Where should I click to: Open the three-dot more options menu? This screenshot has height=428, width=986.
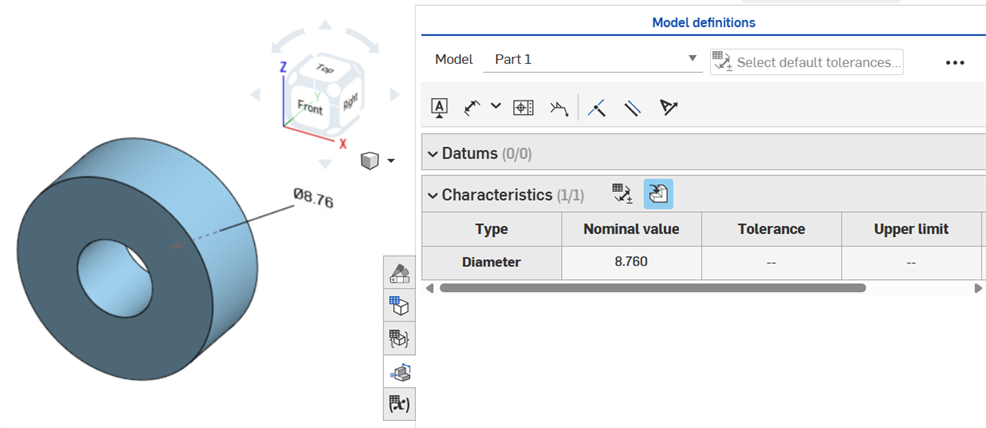click(x=955, y=62)
